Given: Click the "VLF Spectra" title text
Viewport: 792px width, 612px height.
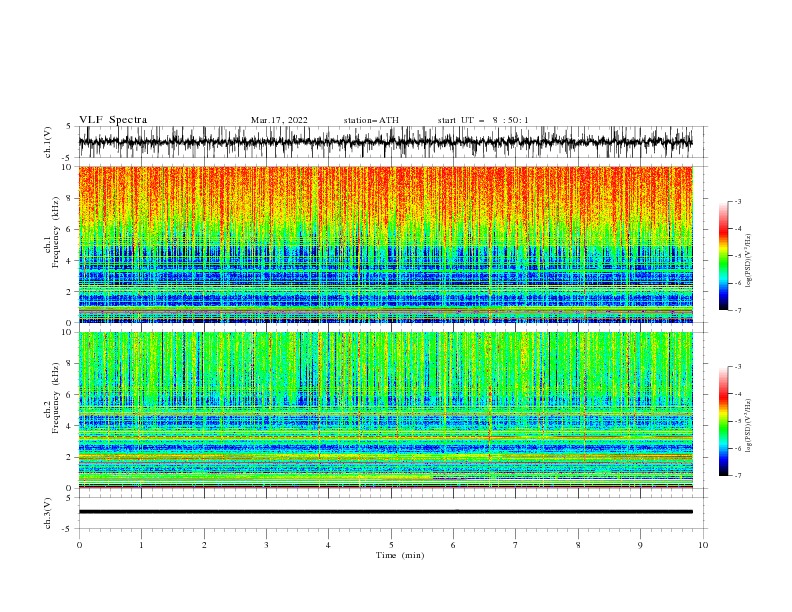Looking at the screenshot, I should 113,120.
